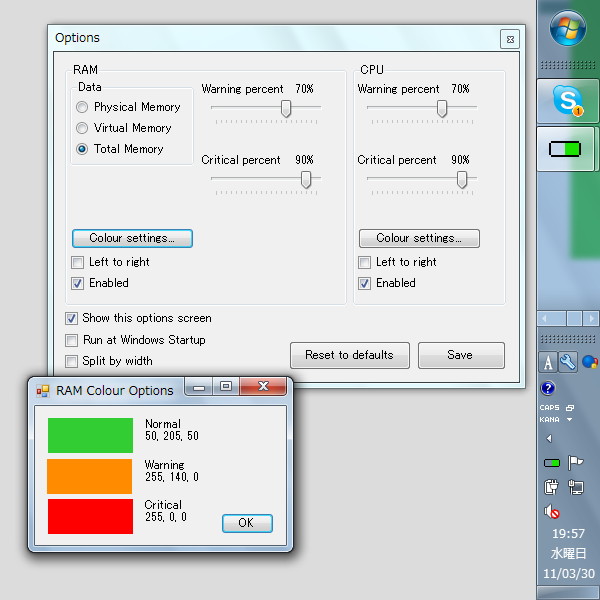600x600 pixels.
Task: Click the CAPS lock indicator
Action: (x=549, y=408)
